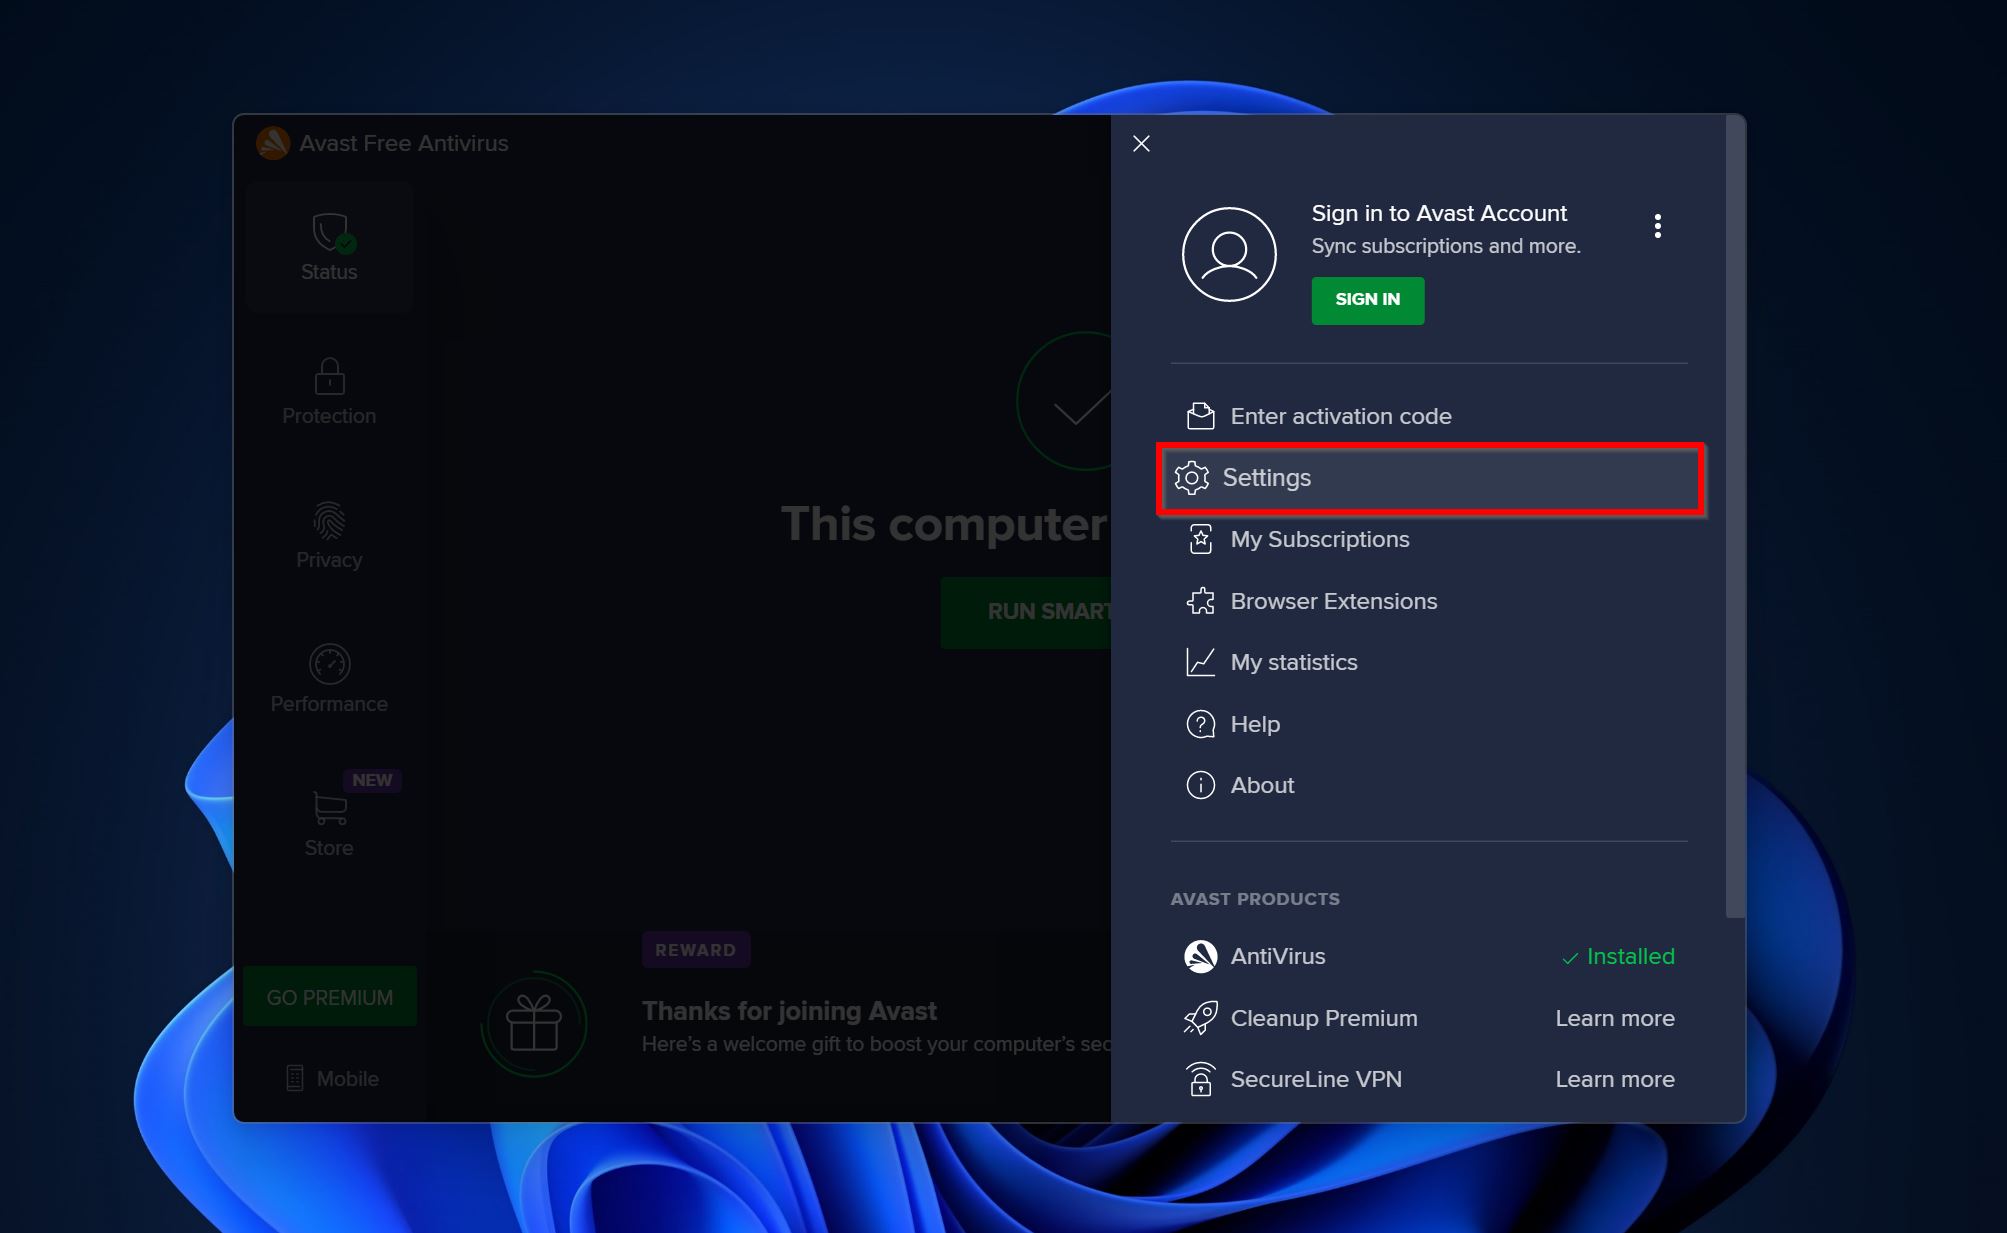Click the Performance section icon
The image size is (2007, 1233).
coord(328,662)
